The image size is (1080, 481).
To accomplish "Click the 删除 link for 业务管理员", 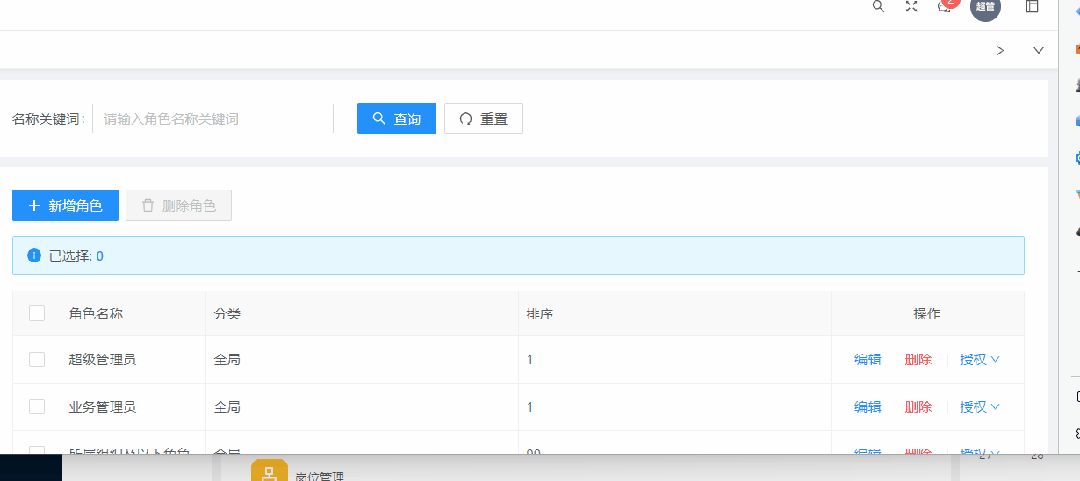I will 918,407.
